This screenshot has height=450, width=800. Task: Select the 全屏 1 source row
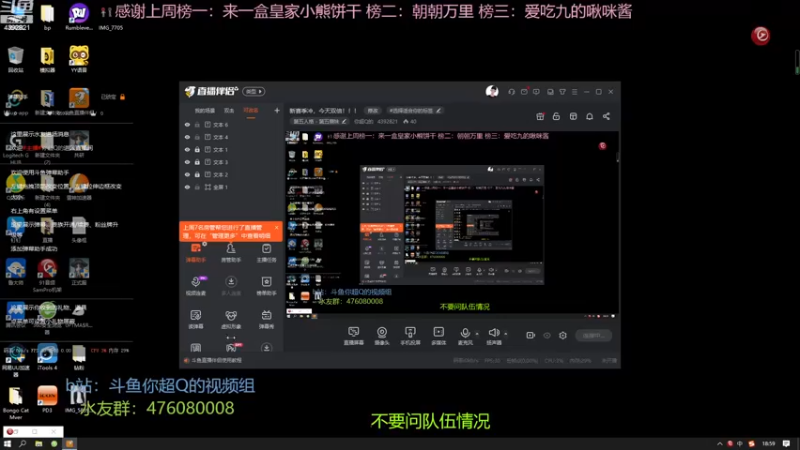231,187
